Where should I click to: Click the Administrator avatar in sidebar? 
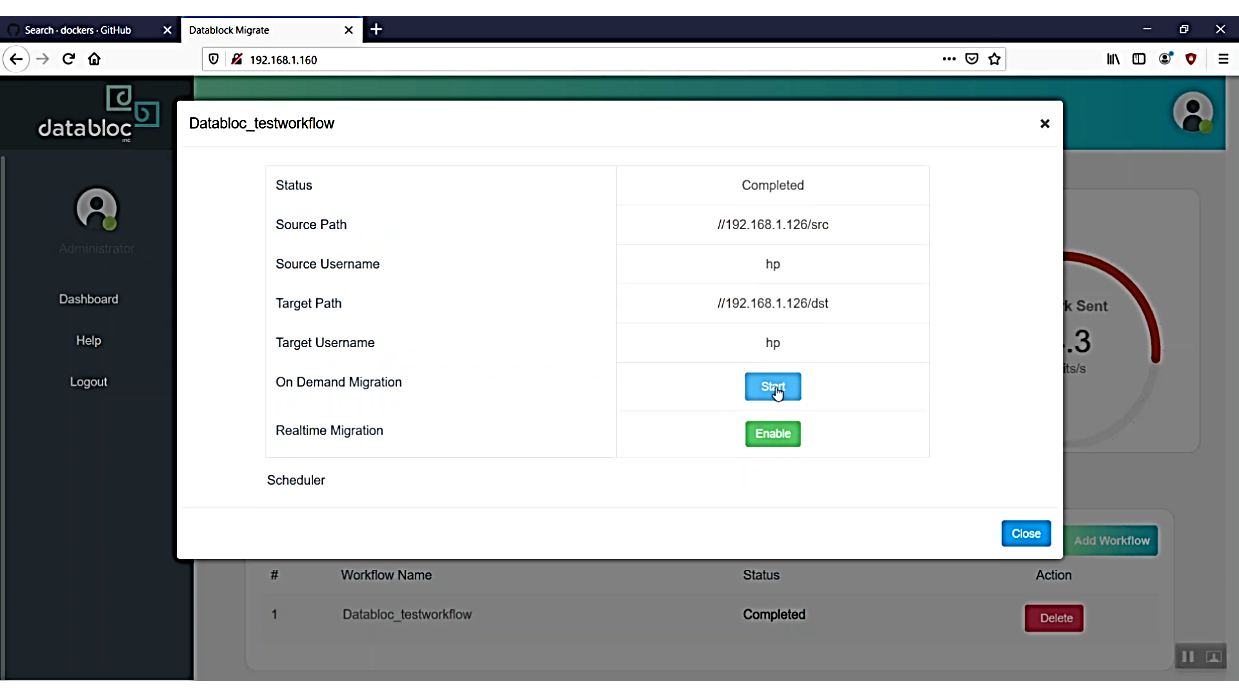[97, 209]
